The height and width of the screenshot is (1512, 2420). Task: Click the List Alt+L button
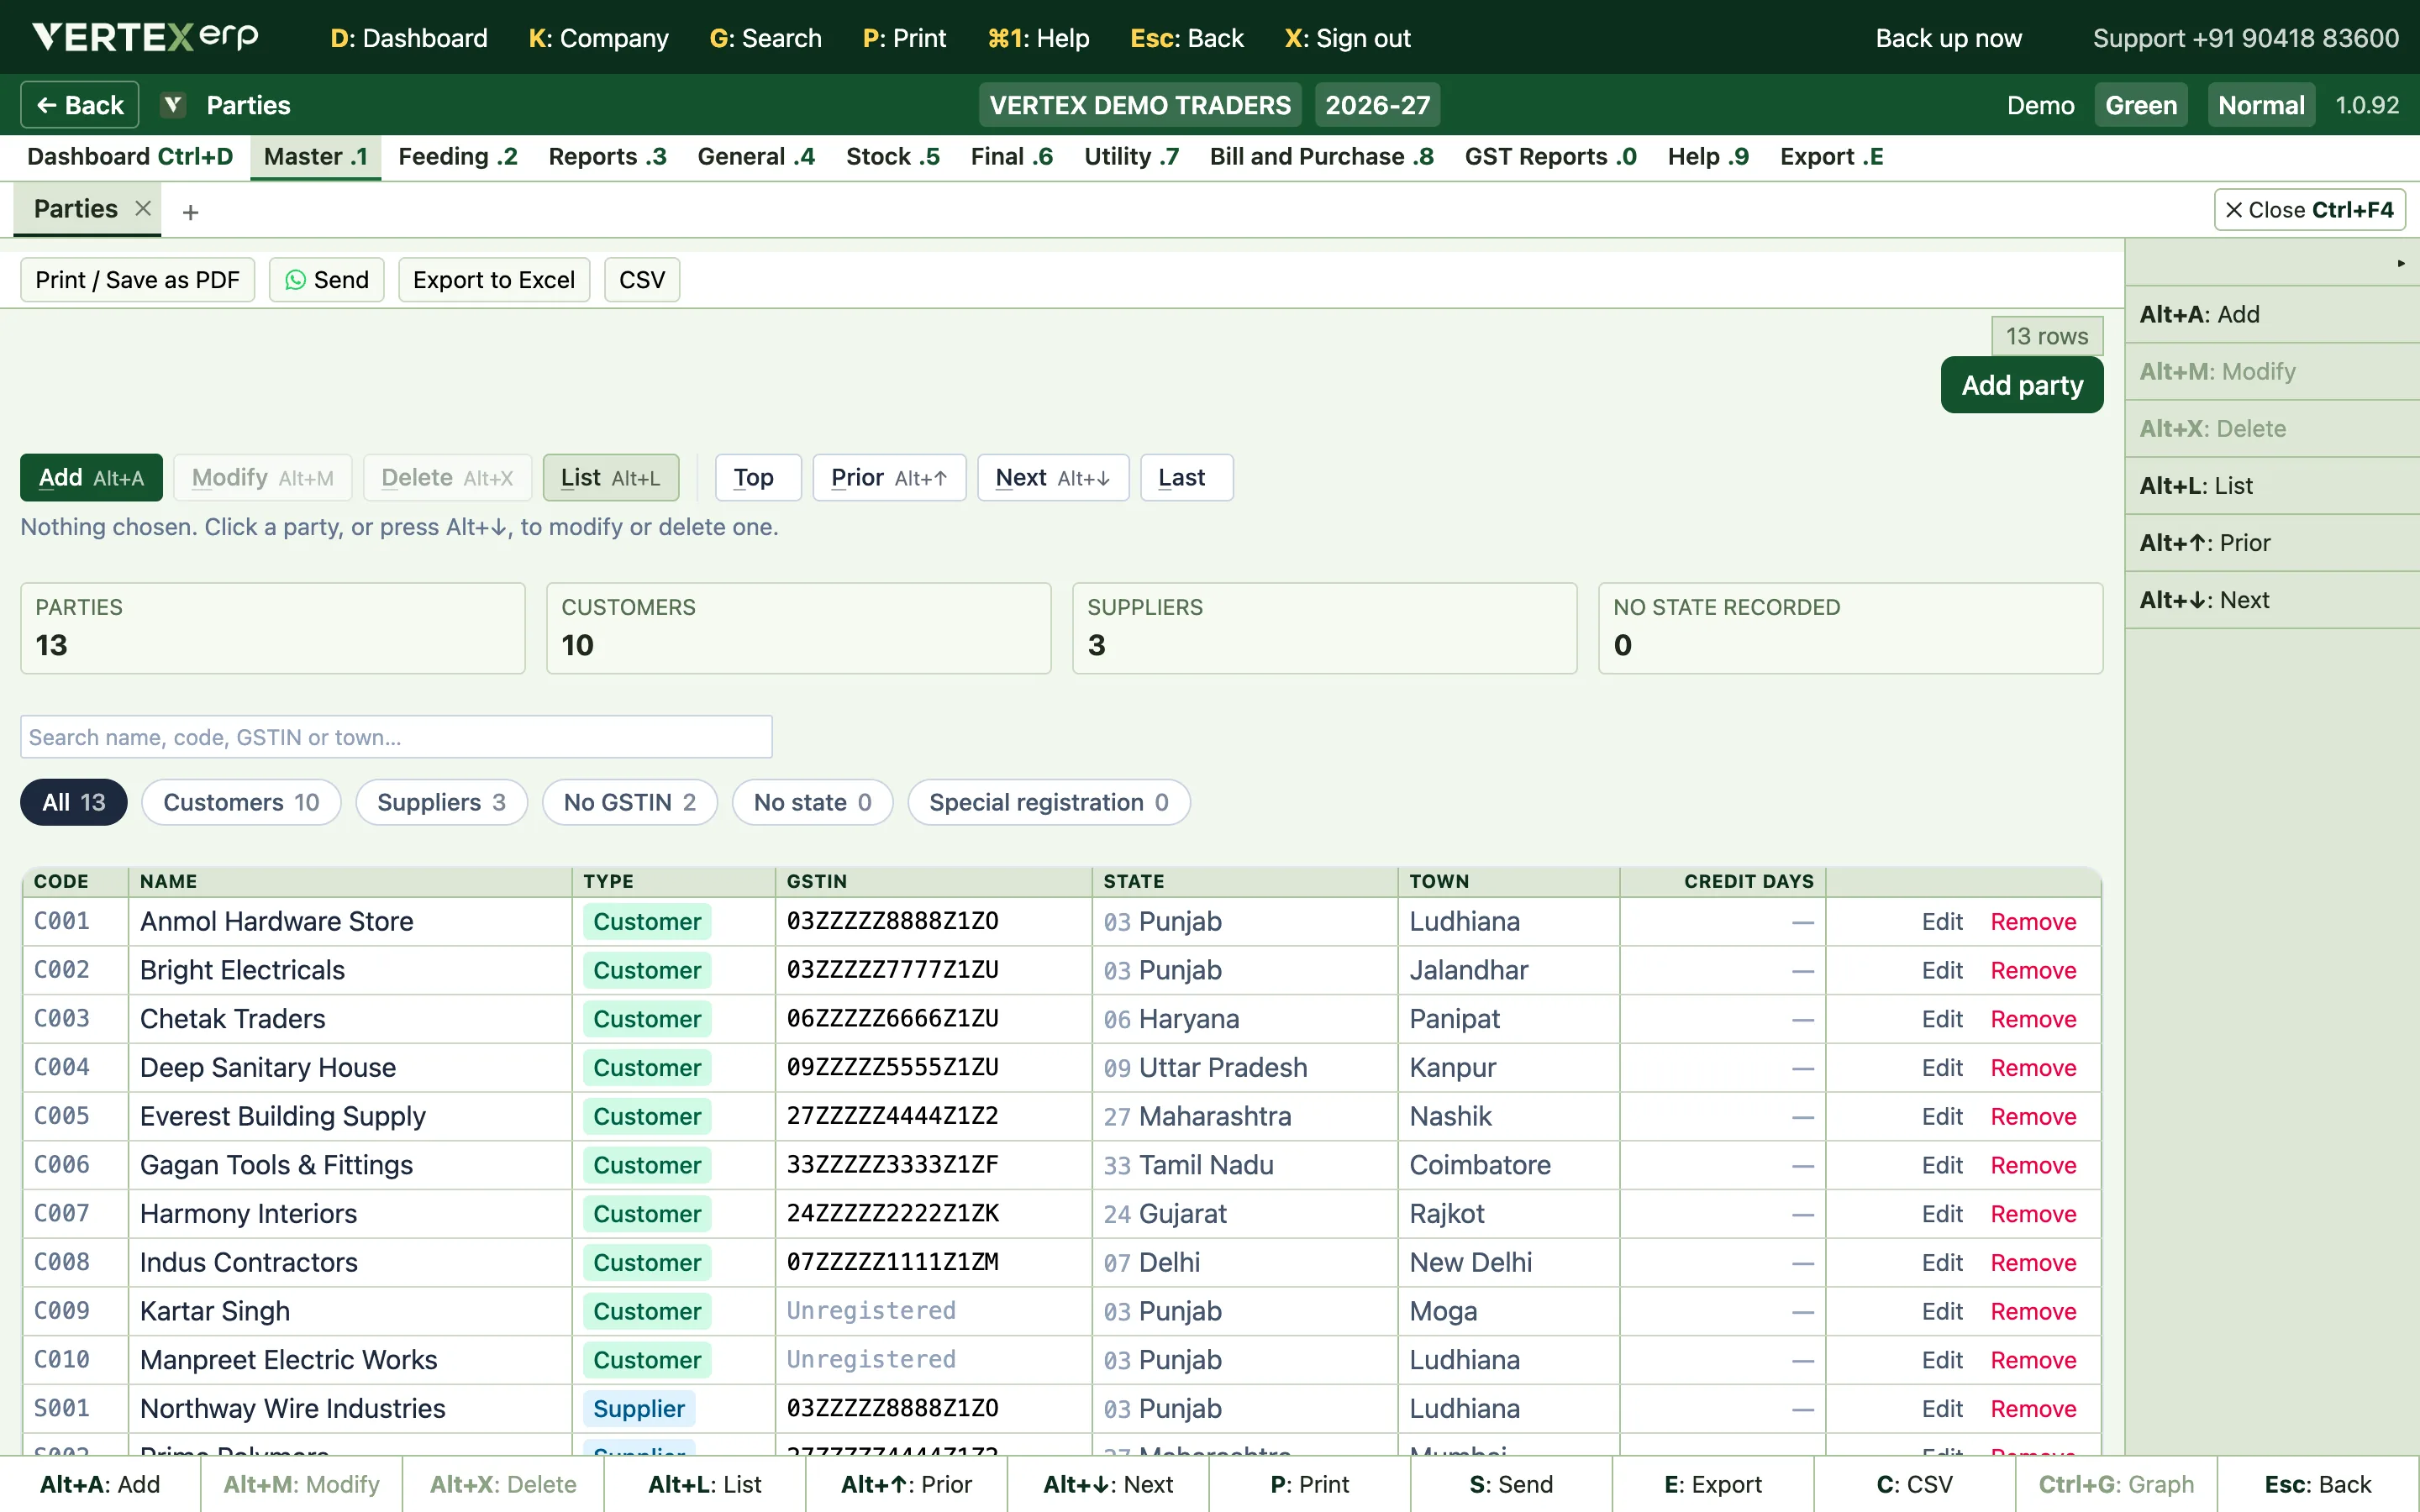(x=610, y=478)
